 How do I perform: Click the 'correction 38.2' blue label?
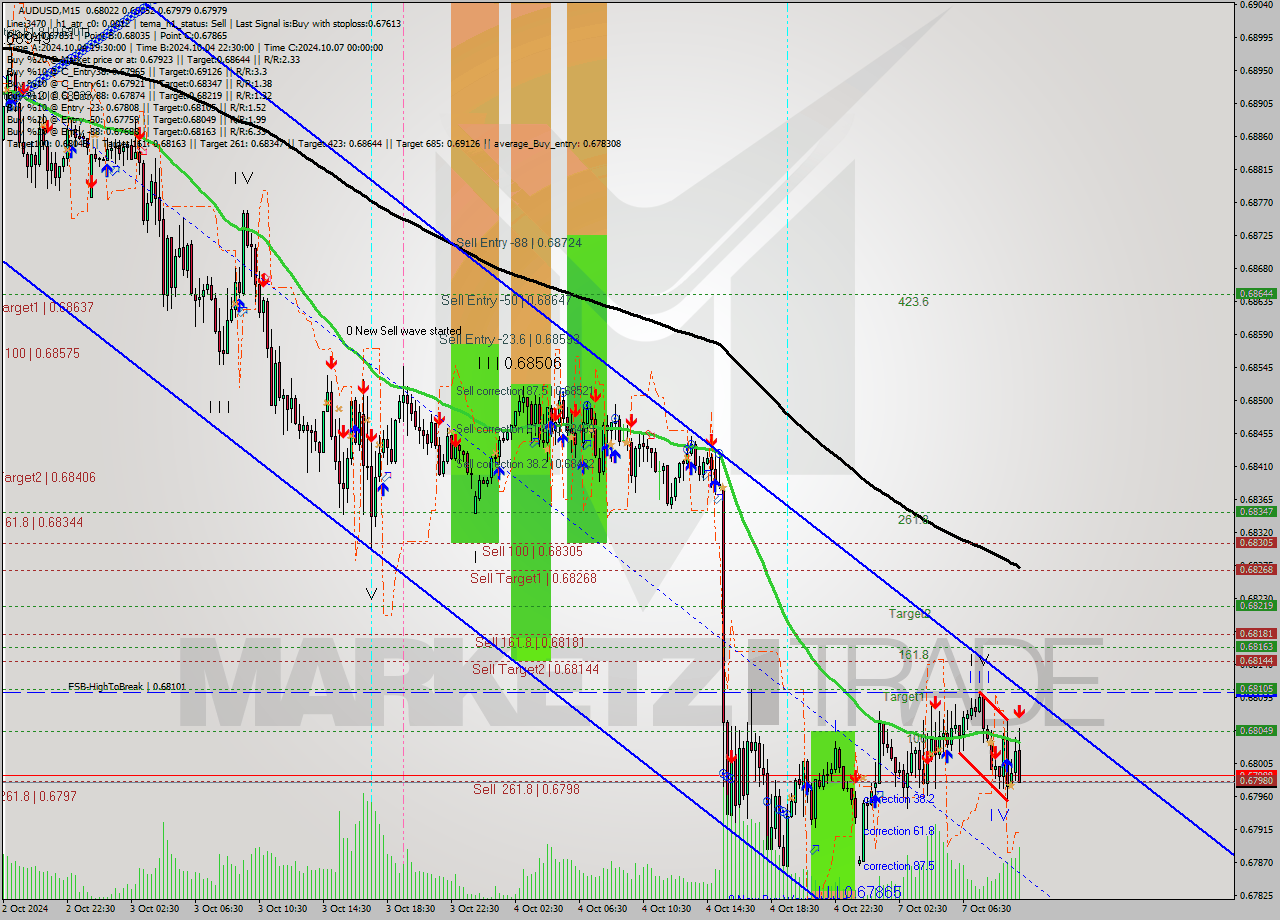coord(899,799)
